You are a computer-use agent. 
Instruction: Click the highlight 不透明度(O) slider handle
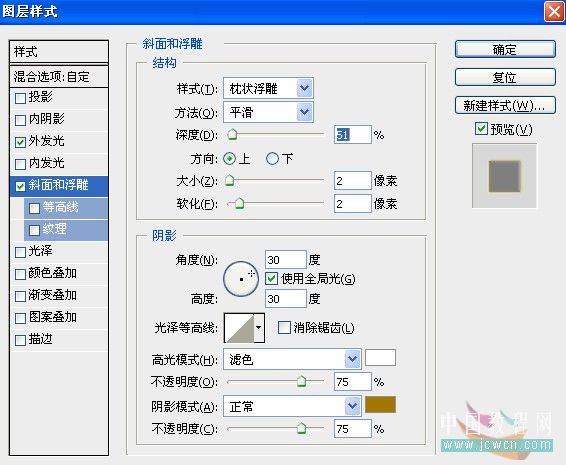(x=301, y=381)
